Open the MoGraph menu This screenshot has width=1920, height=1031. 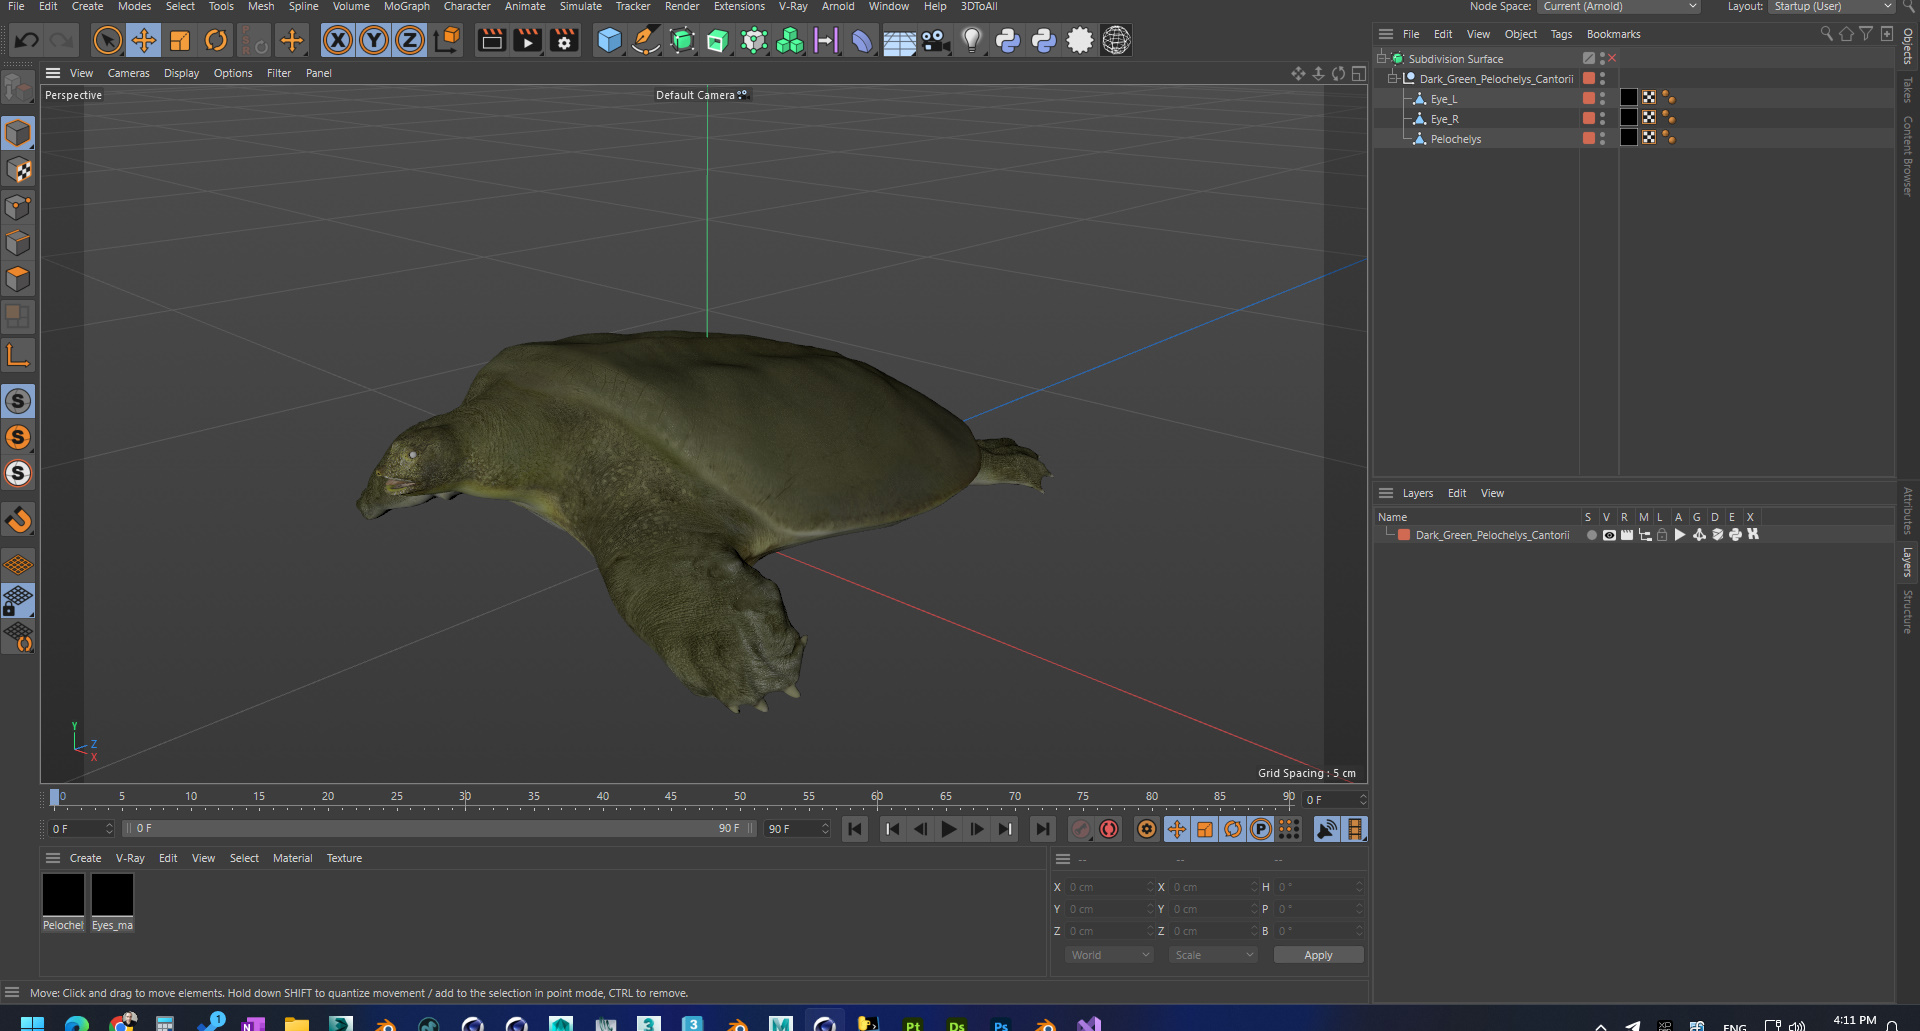click(406, 7)
